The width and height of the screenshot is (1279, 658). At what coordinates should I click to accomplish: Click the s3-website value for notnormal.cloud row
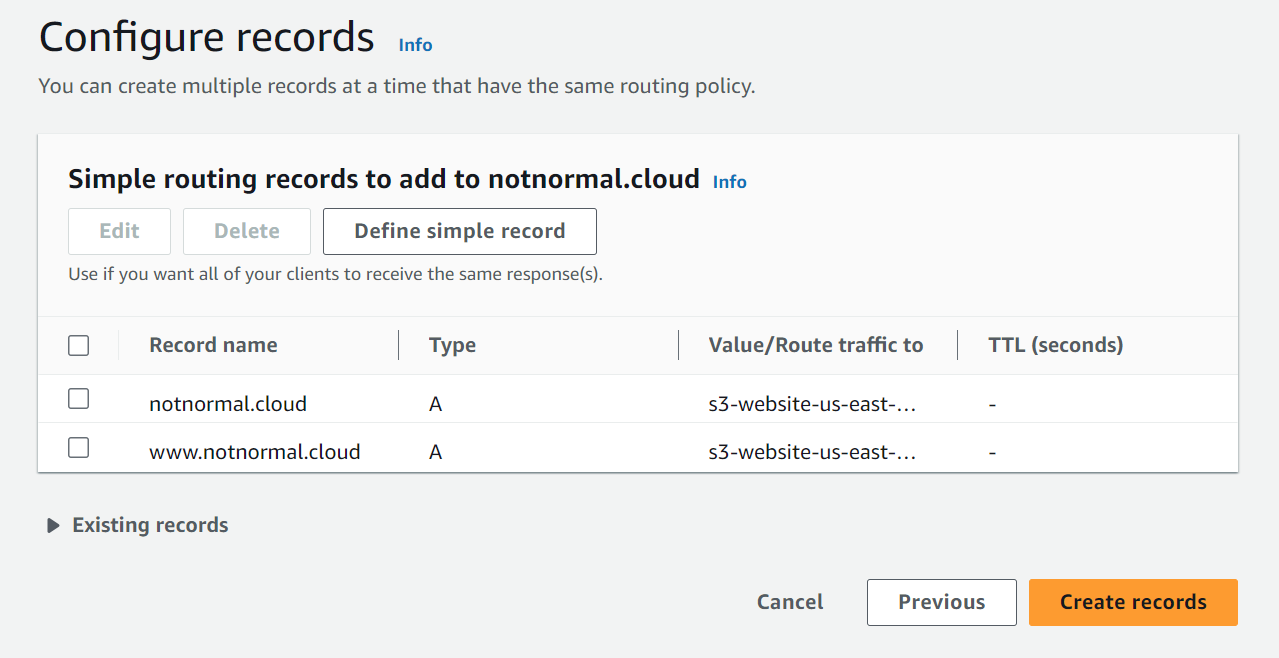[x=812, y=404]
